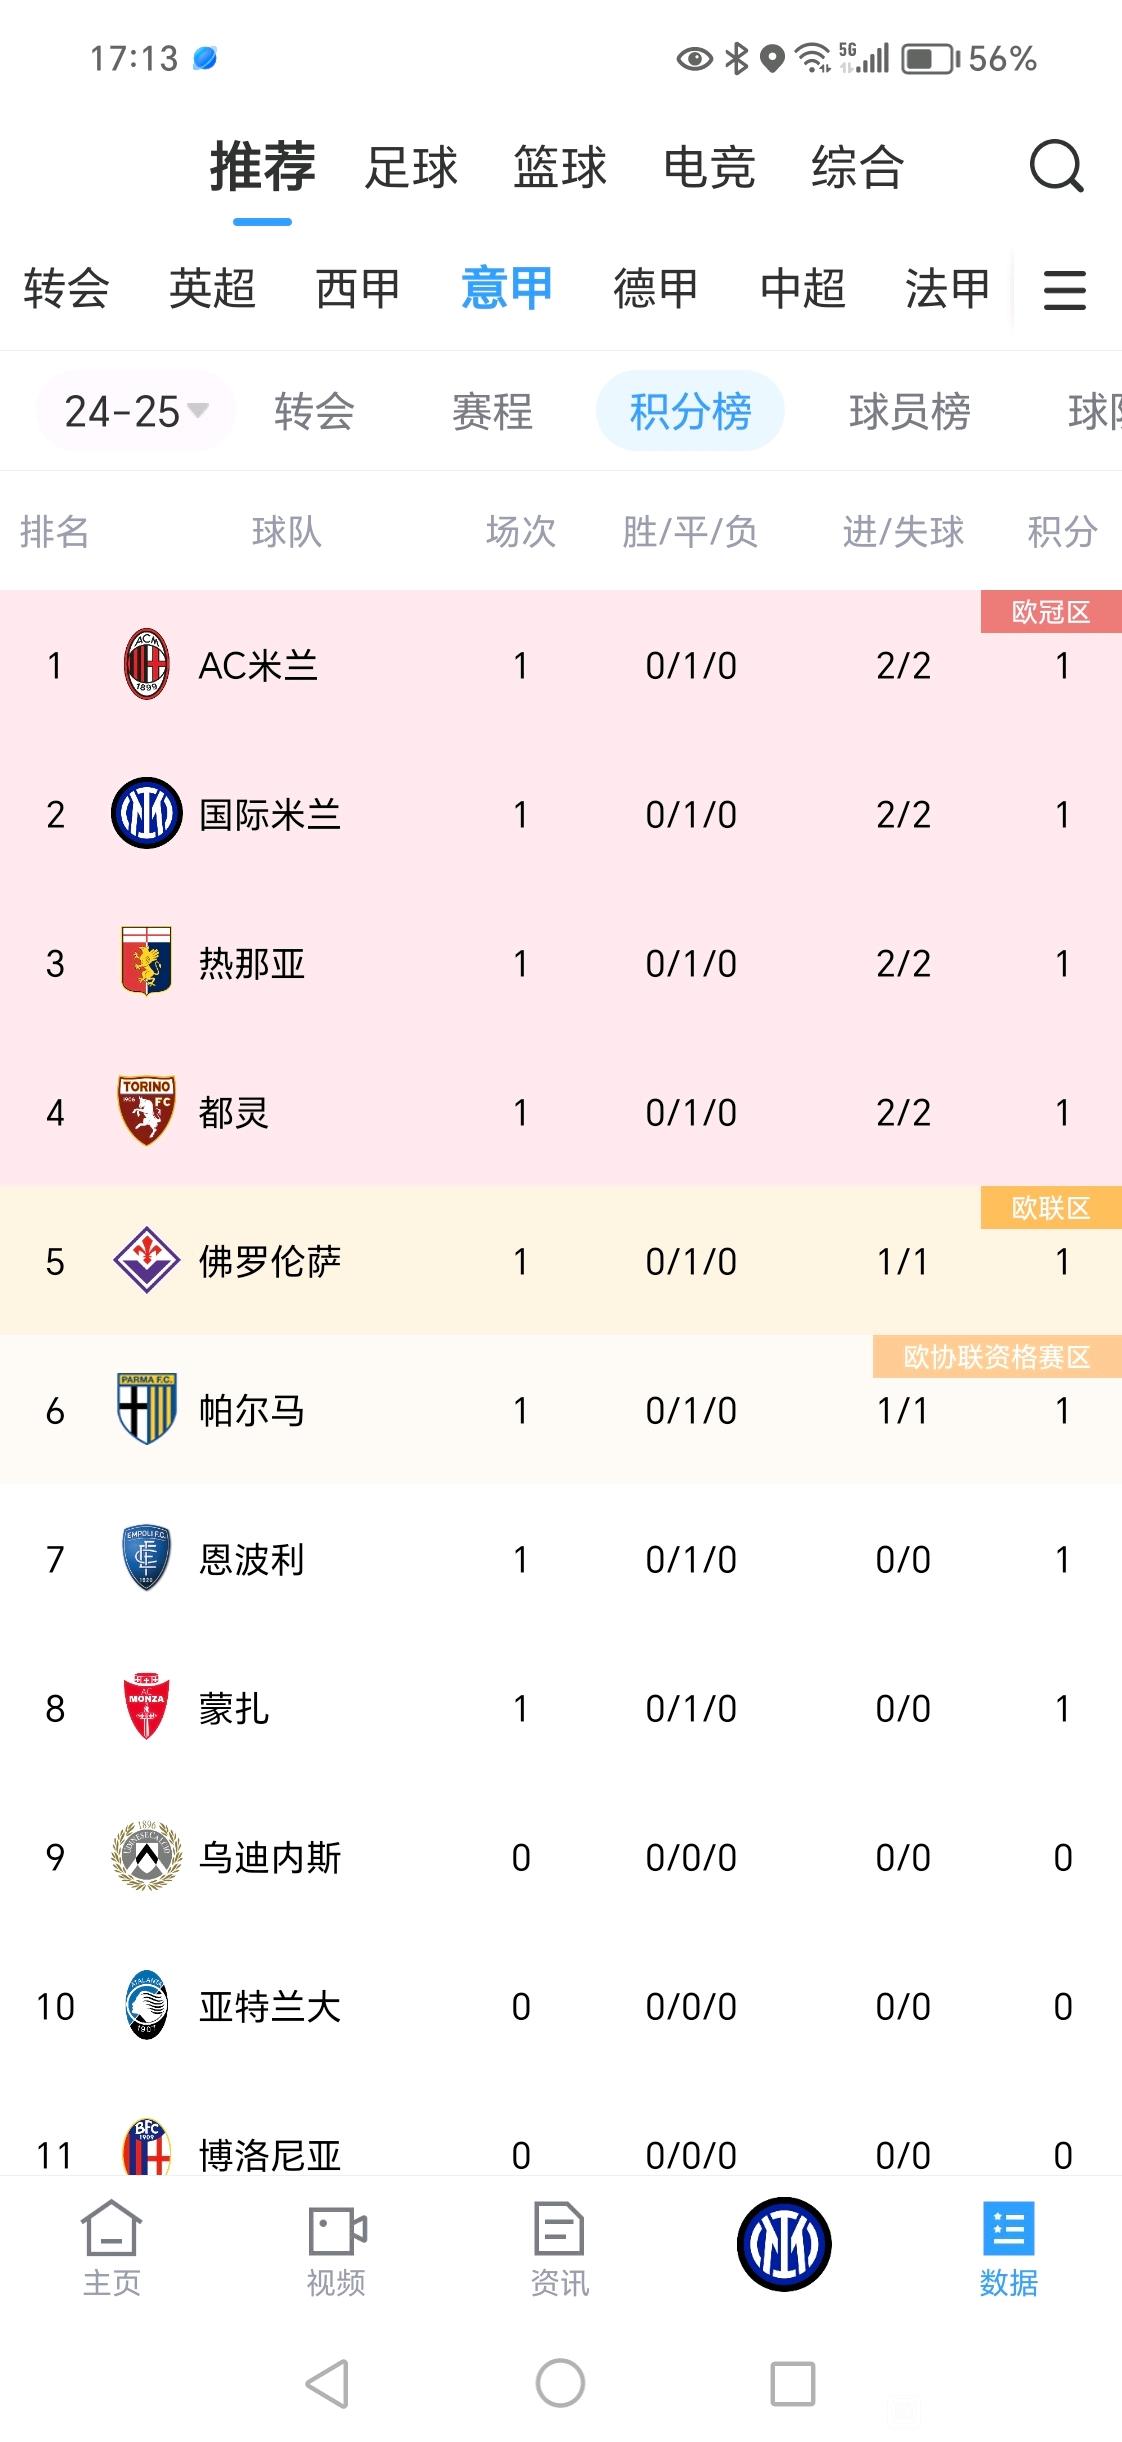The width and height of the screenshot is (1122, 2442).
Task: Open the 亚特兰大 team row
Action: (x=561, y=2006)
